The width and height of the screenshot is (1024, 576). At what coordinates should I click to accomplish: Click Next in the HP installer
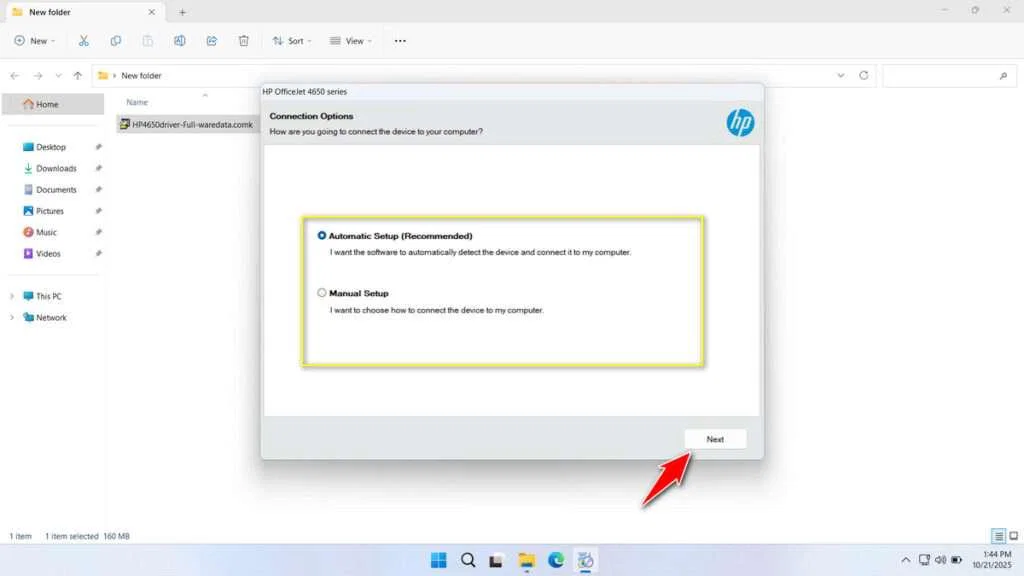715,439
